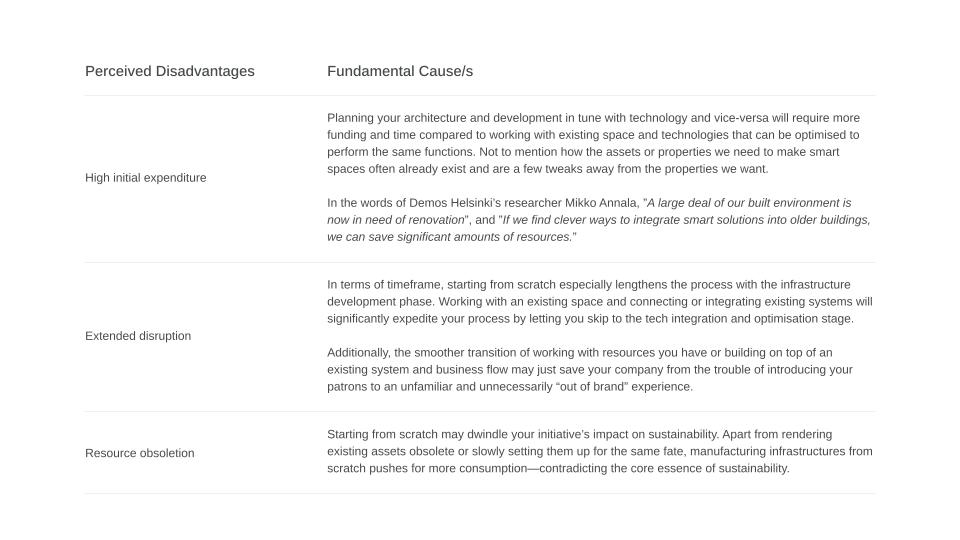Click paragraph starting 'Planning your architecture'
Screen dimensions: 960x540
click(593, 143)
